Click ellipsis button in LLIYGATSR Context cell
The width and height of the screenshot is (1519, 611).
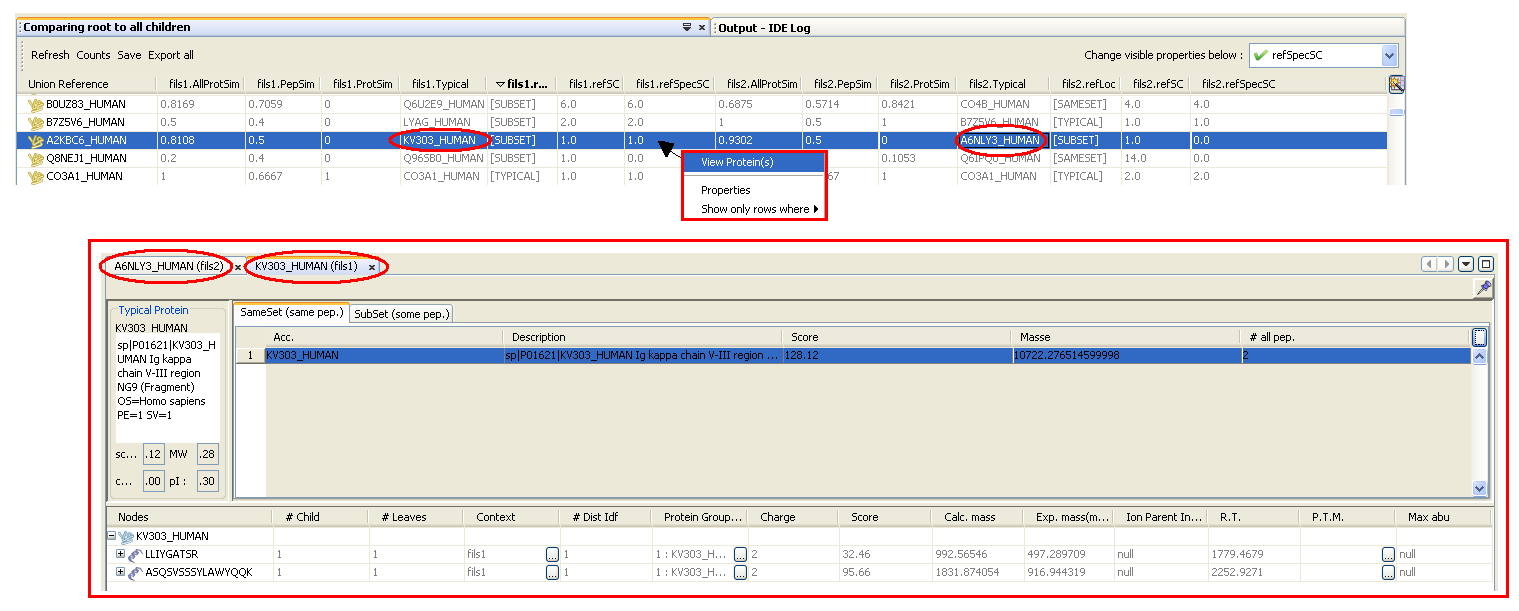tap(552, 554)
